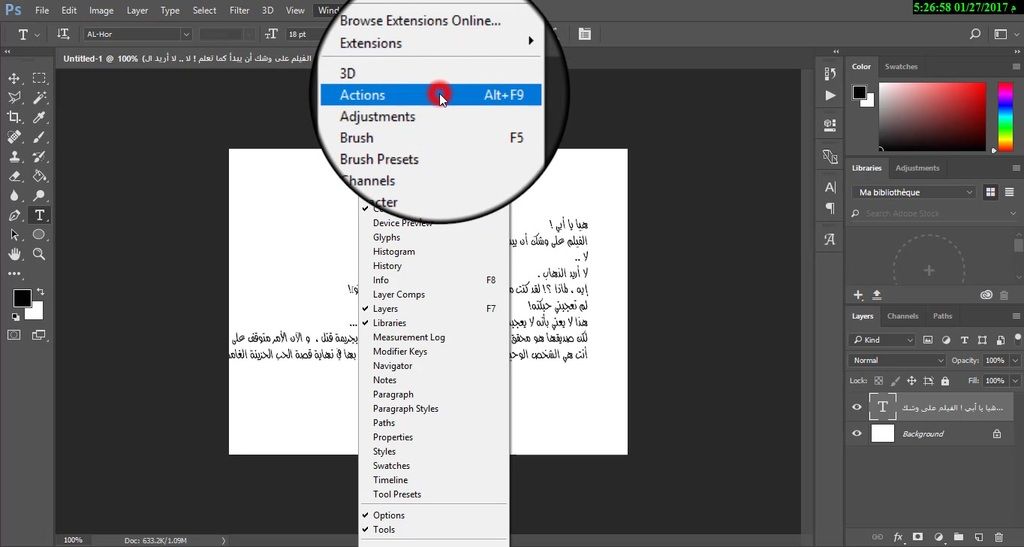Toggle Layers panel in Window menu
This screenshot has width=1024, height=547.
pyautogui.click(x=434, y=309)
